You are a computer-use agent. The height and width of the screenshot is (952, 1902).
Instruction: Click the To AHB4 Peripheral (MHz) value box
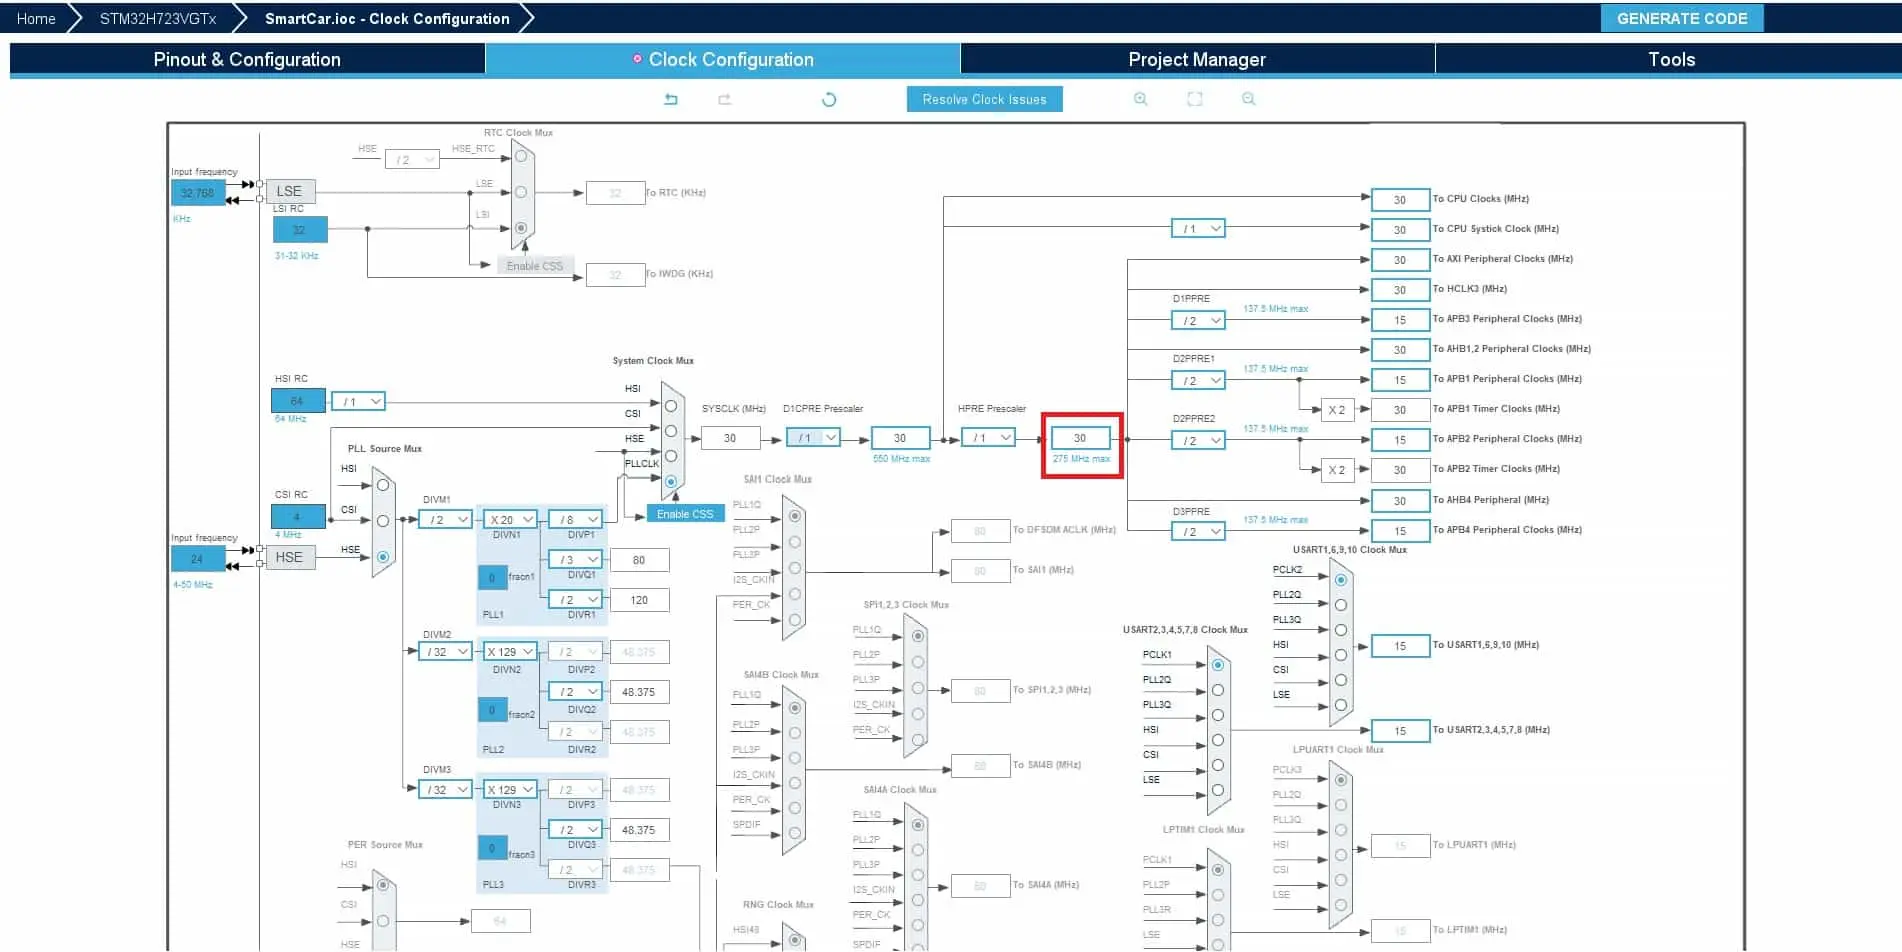coord(1400,501)
